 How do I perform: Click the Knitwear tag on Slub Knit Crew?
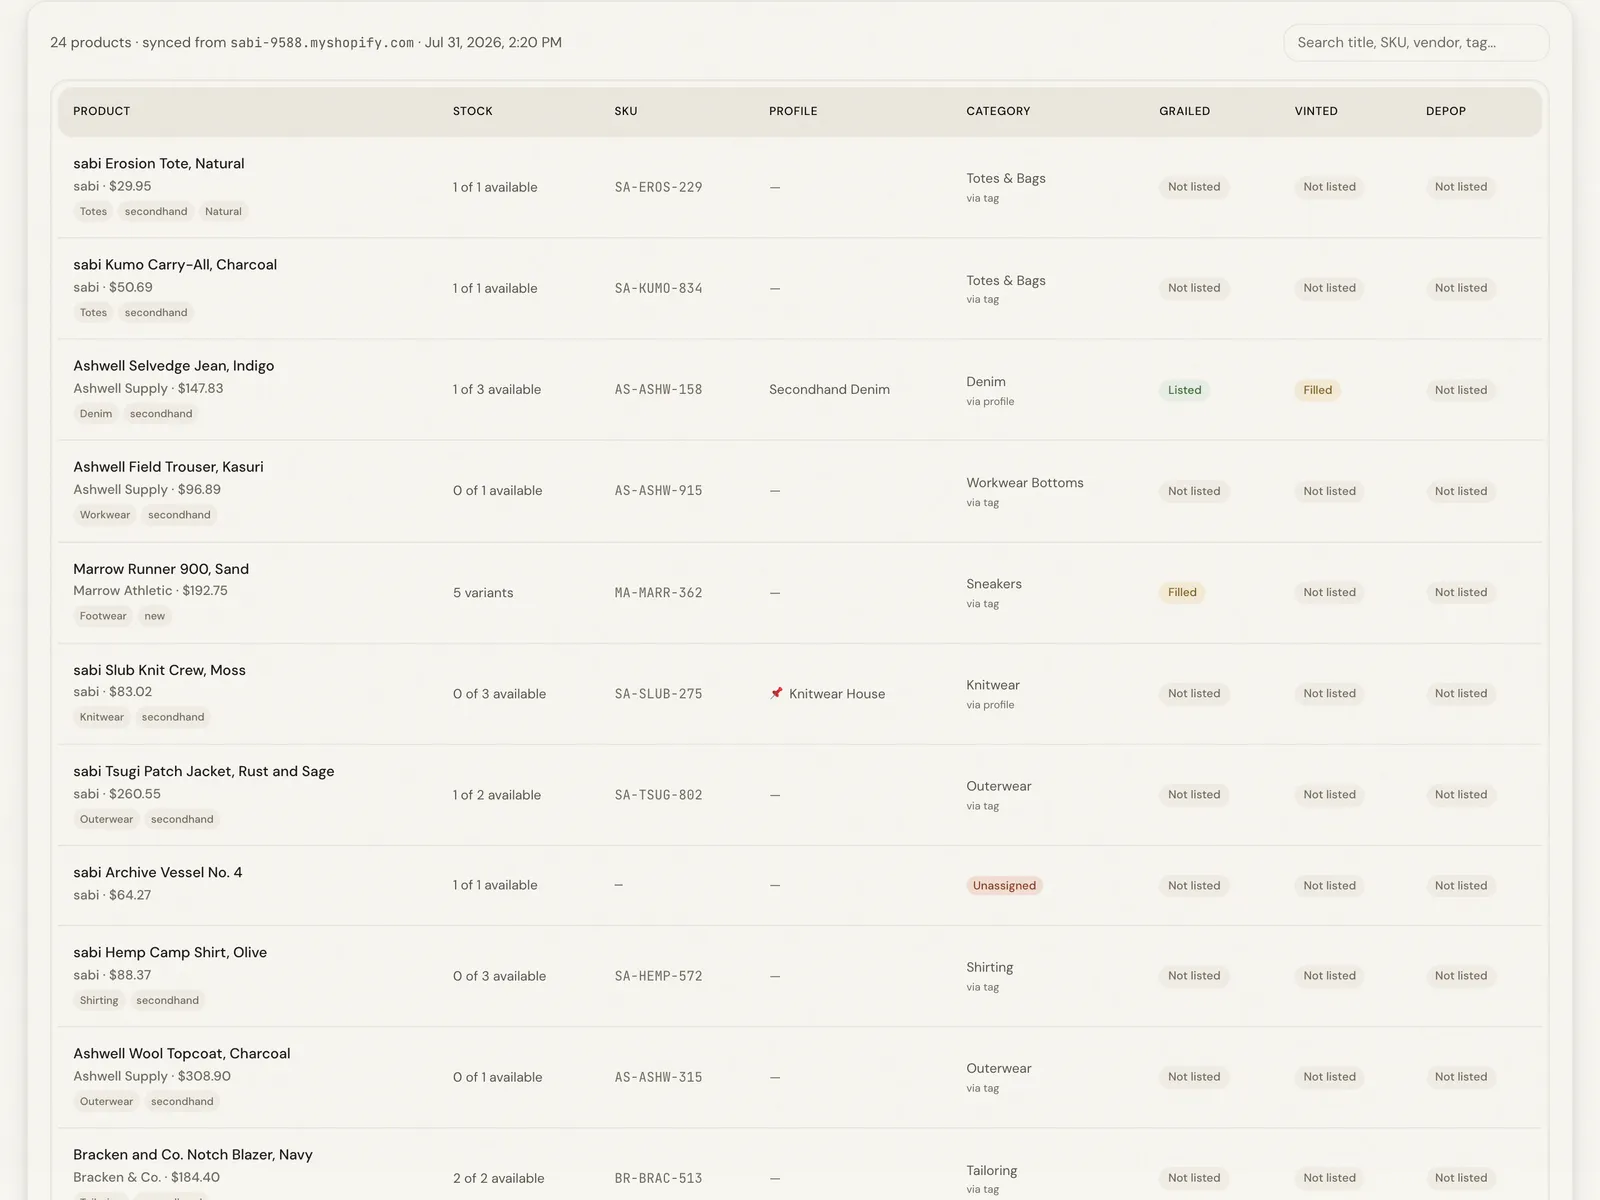(102, 717)
